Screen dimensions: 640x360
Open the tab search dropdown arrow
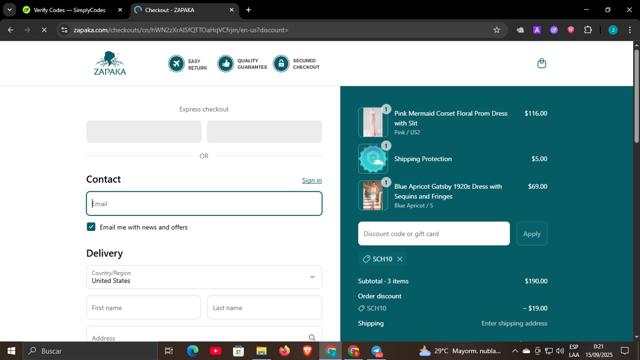[x=9, y=10]
